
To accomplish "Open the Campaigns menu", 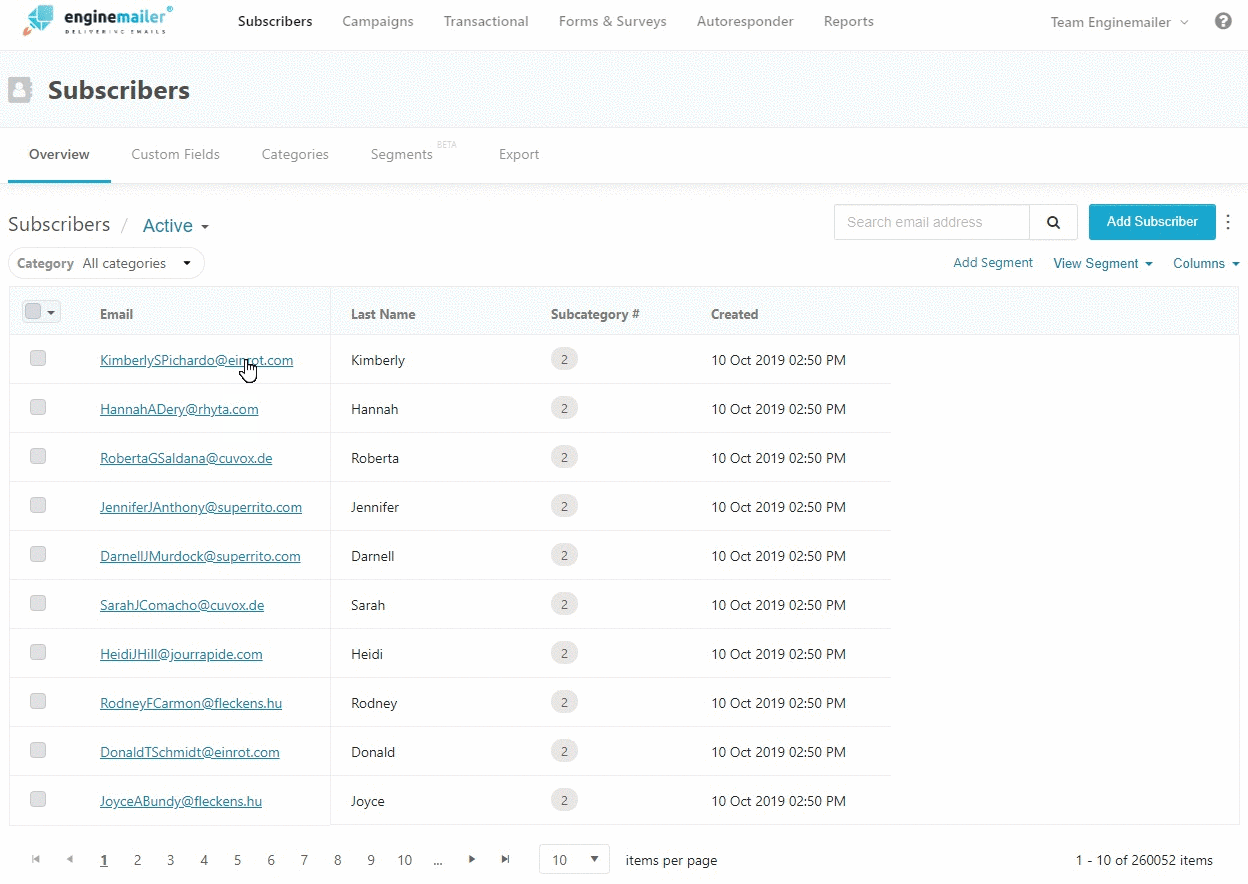I will pyautogui.click(x=377, y=21).
